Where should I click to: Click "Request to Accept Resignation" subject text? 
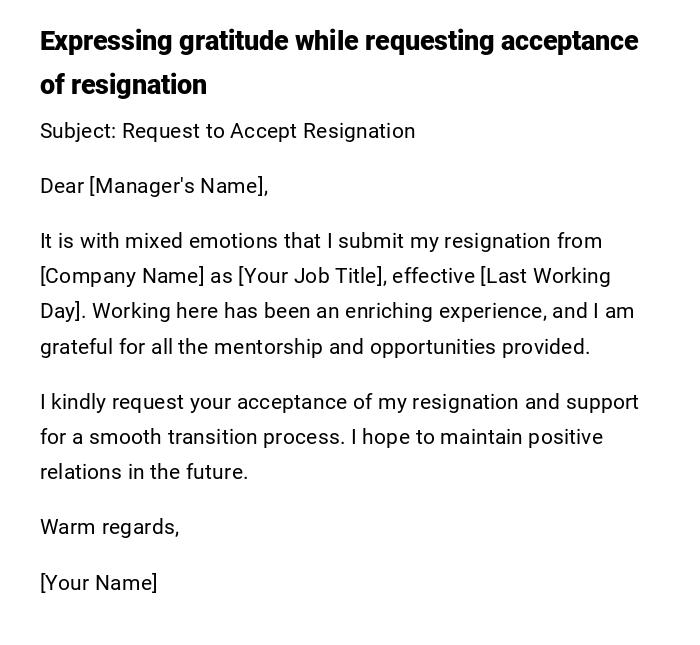[268, 131]
